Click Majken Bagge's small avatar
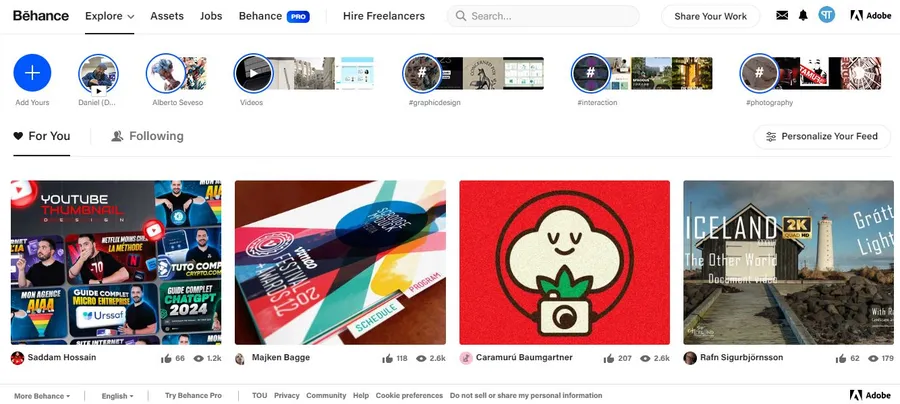900x404 pixels. (240, 358)
